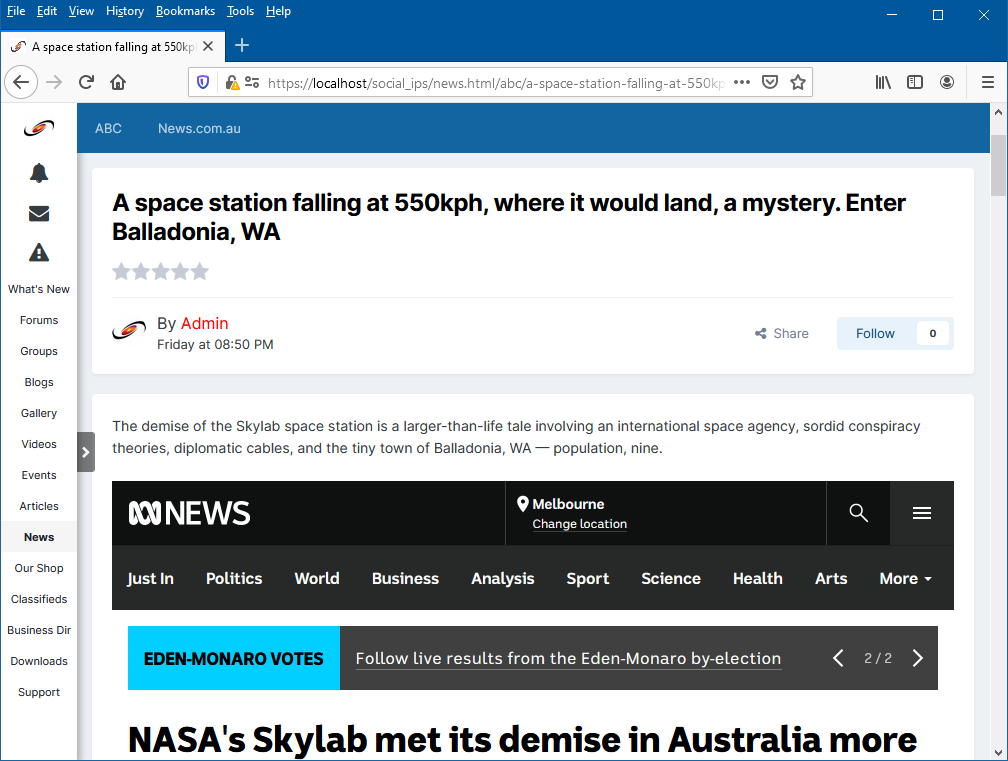Show next ticker headline arrow
Image resolution: width=1008 pixels, height=761 pixels.
click(x=917, y=658)
